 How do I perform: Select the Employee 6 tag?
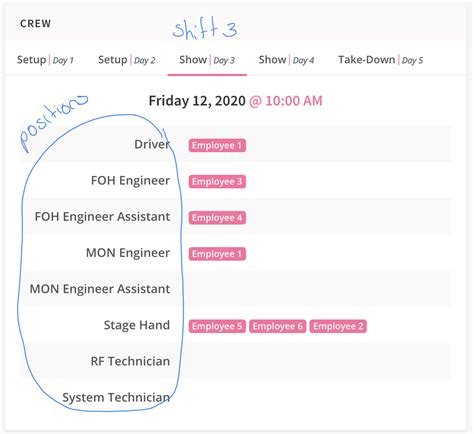pyautogui.click(x=277, y=326)
